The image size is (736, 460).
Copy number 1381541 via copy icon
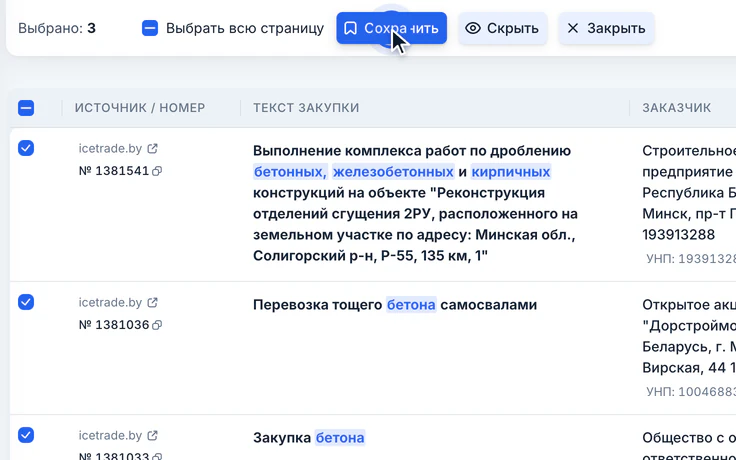click(x=157, y=171)
